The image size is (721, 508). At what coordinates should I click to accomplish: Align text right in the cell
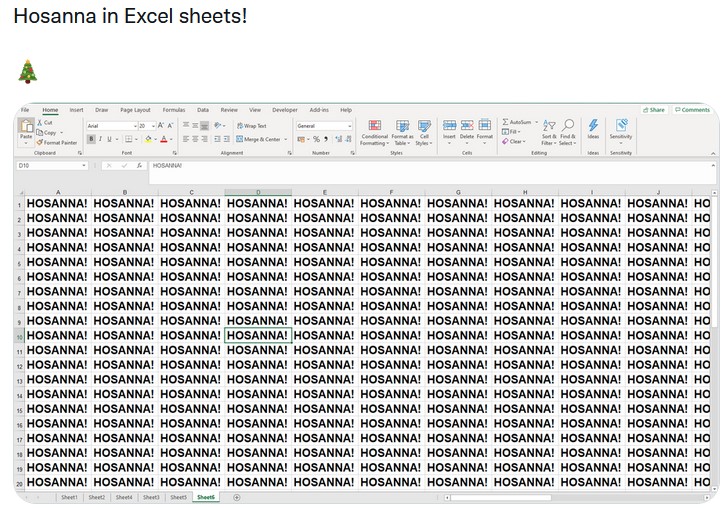click(x=205, y=139)
